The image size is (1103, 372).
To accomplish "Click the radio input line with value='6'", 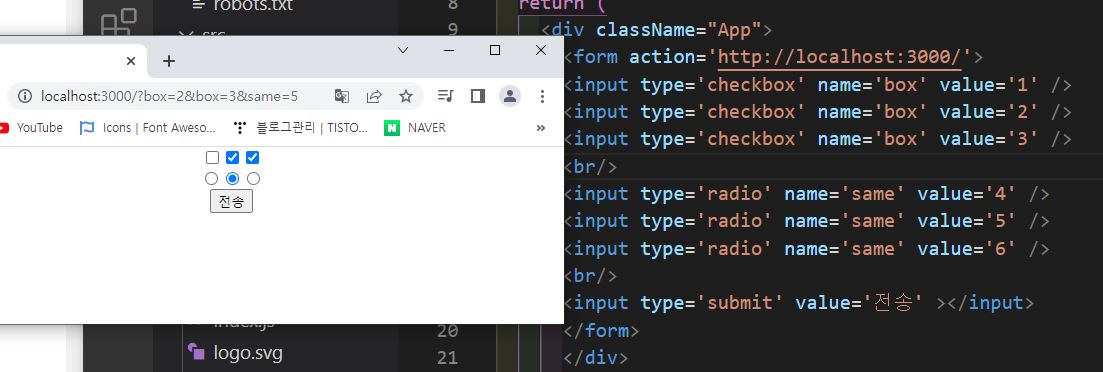I will coord(806,248).
